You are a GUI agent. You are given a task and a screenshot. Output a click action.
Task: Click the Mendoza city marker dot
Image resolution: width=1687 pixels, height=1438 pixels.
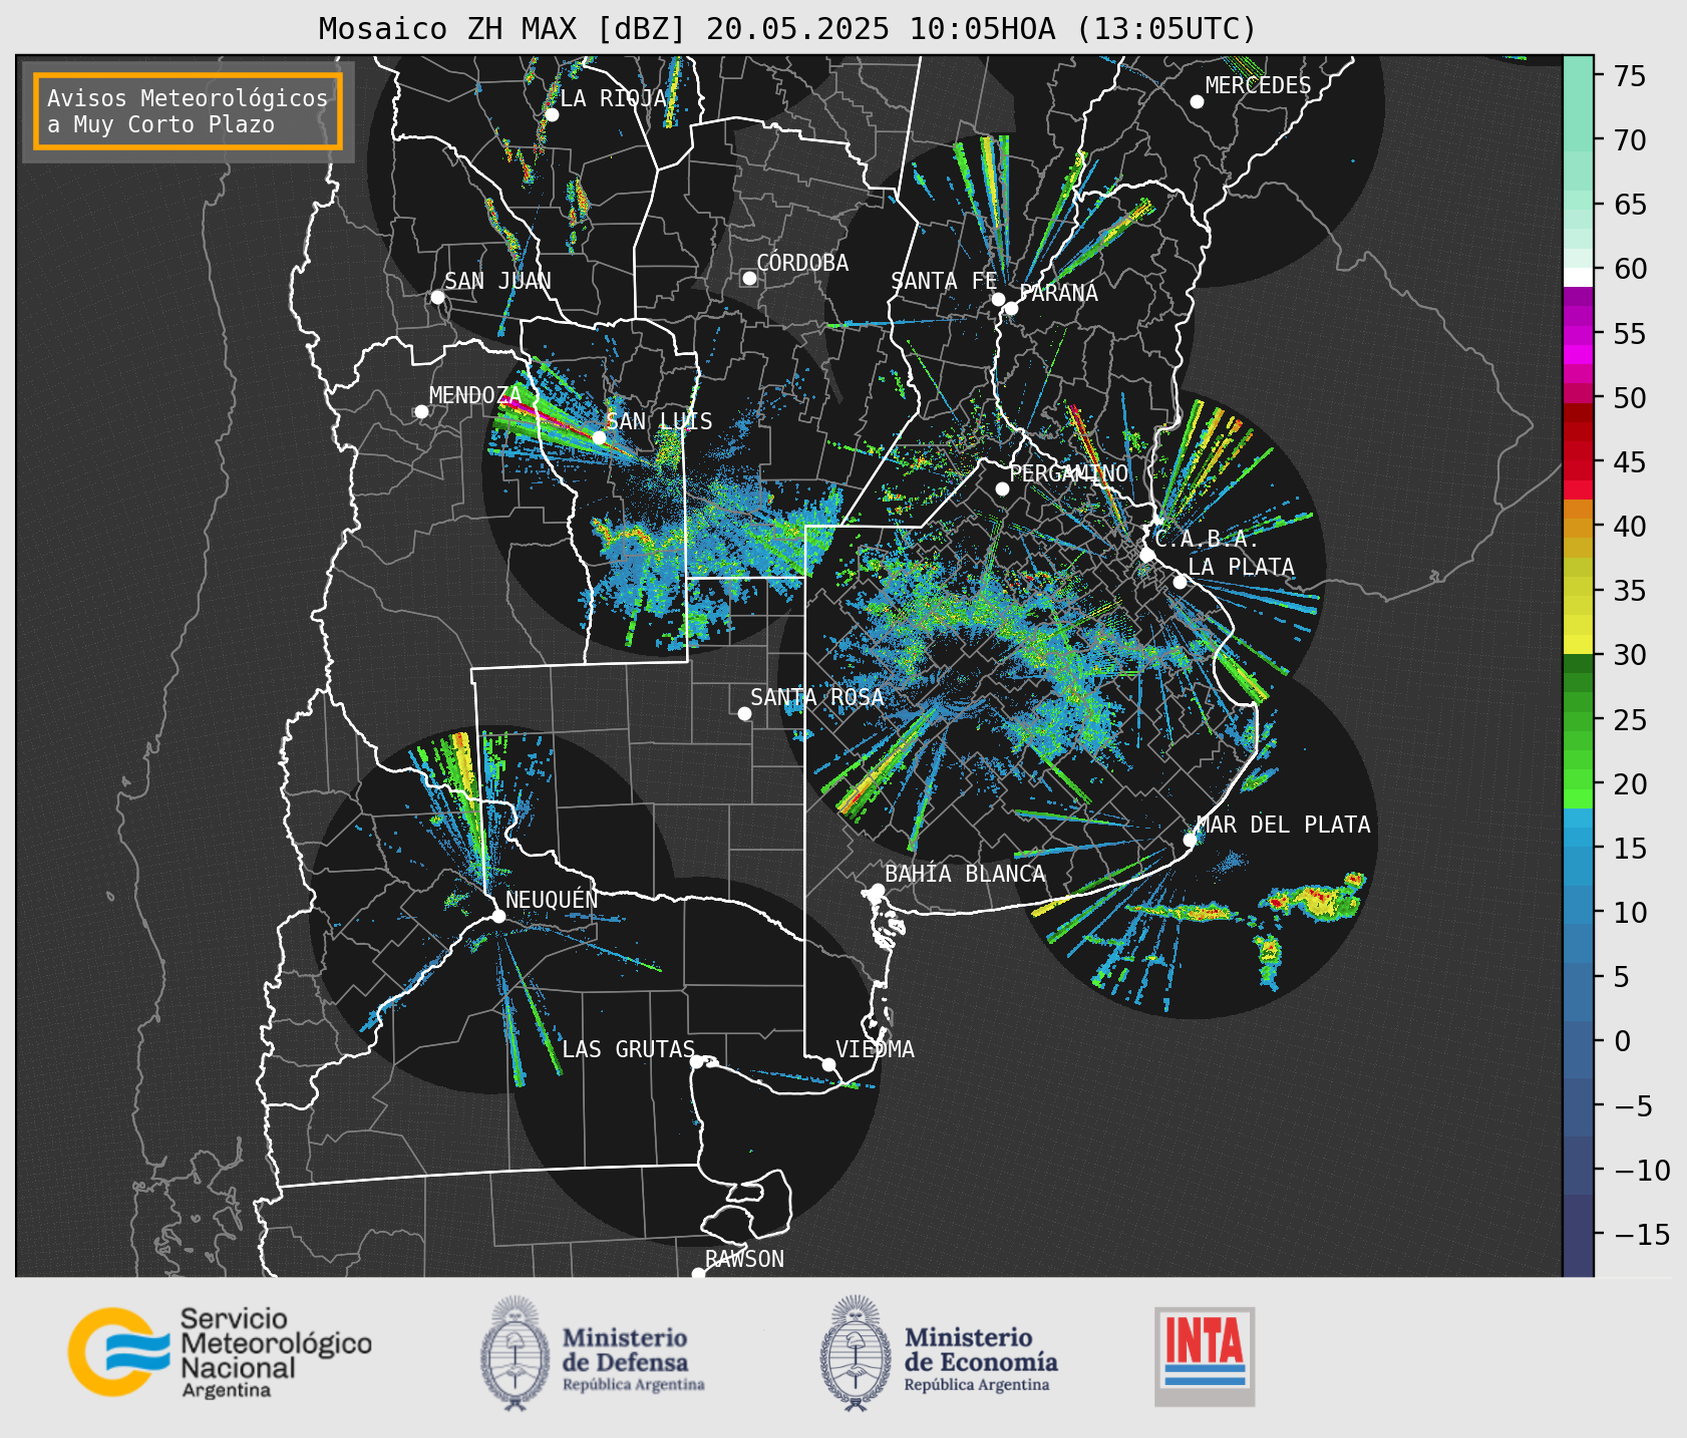(421, 412)
